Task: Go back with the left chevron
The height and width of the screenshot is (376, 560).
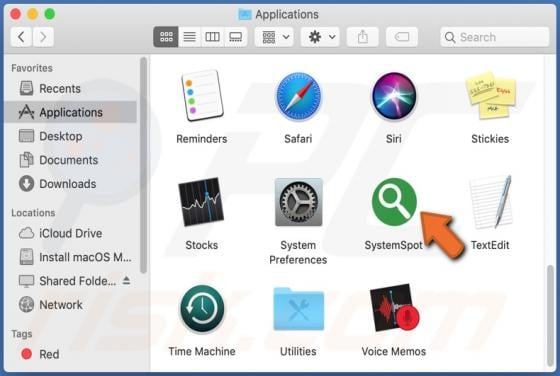Action: [x=21, y=37]
